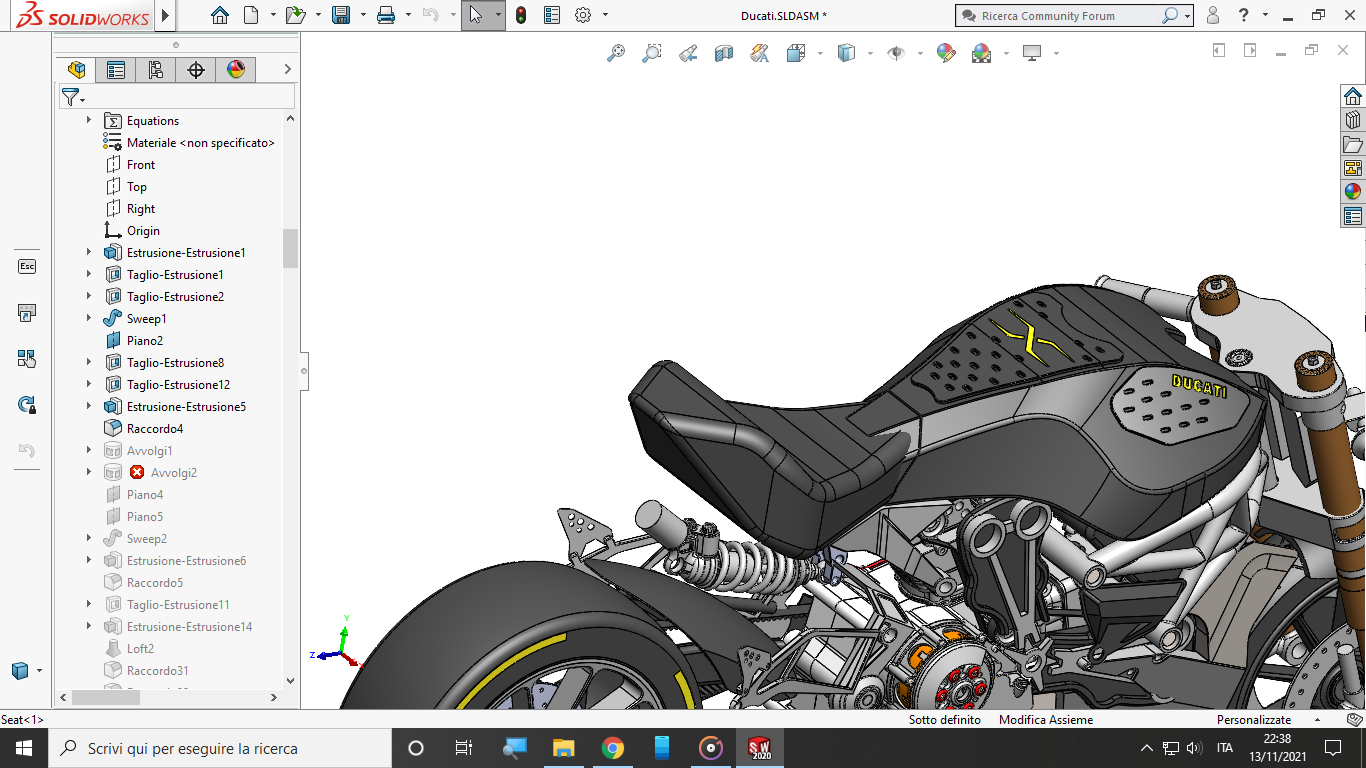Screen dimensions: 1366x768
Task: Open the DimXpertManager crosshair tab
Action: pyautogui.click(x=196, y=69)
